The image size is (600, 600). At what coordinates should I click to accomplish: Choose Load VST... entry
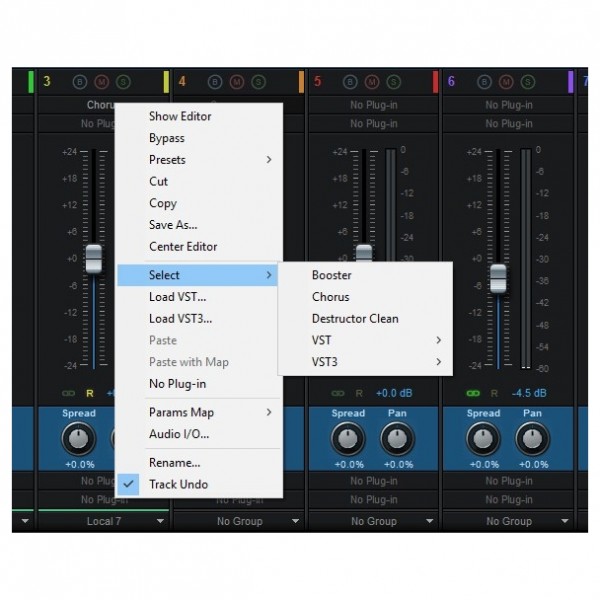199,297
